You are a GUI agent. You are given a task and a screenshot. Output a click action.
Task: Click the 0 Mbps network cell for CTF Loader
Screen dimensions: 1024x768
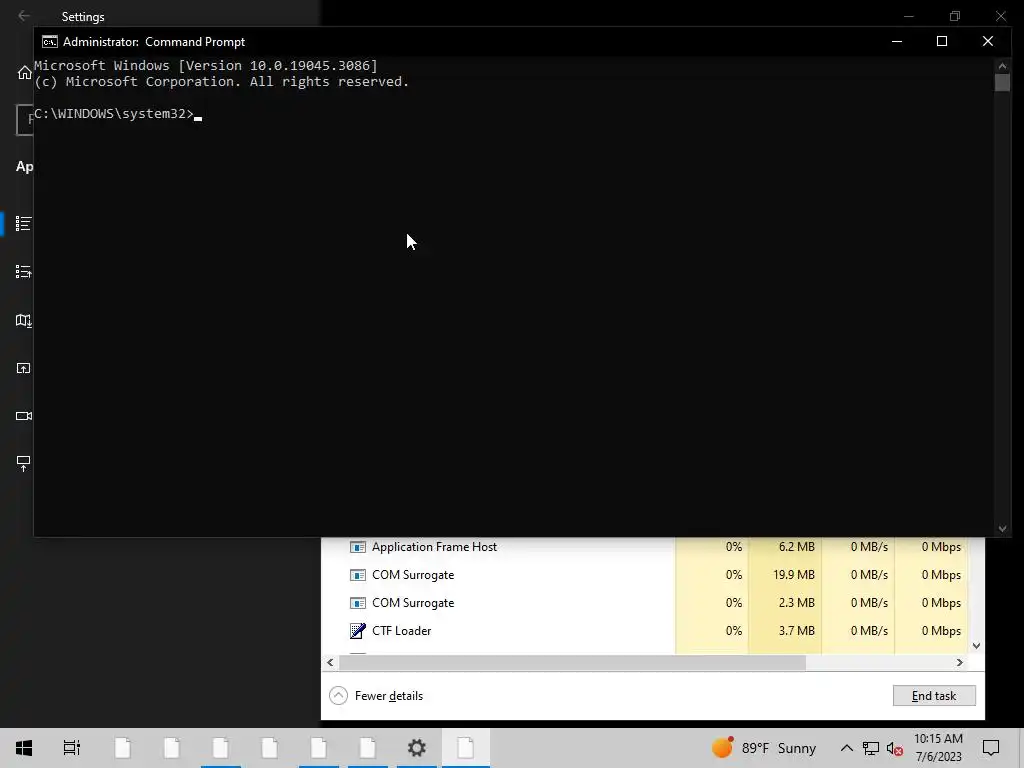pos(931,631)
